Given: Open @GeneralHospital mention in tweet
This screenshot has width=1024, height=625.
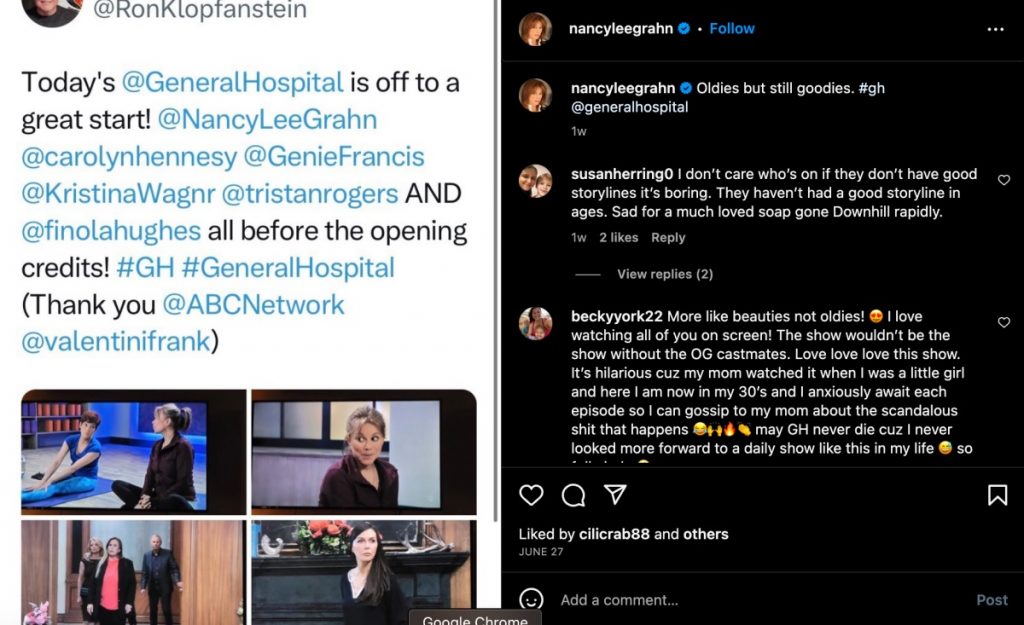Looking at the screenshot, I should click(x=232, y=82).
